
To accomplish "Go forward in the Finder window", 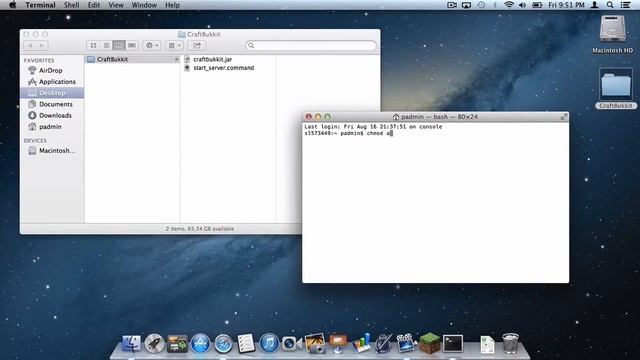I will [x=42, y=45].
